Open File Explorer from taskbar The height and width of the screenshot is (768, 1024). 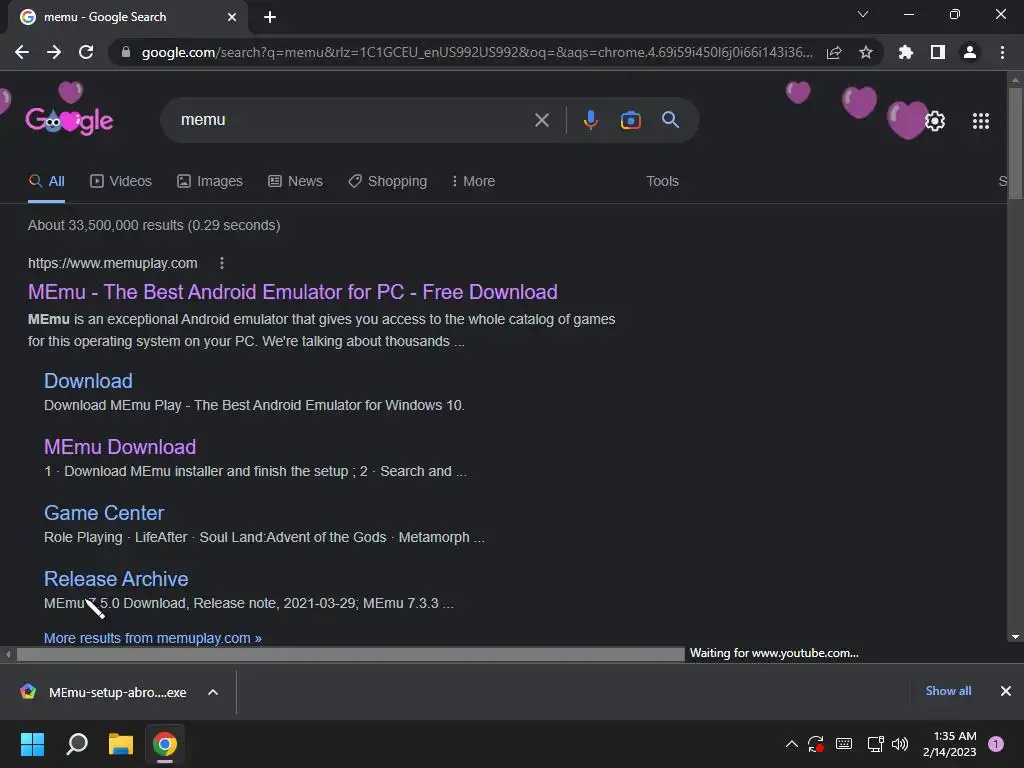tap(121, 744)
